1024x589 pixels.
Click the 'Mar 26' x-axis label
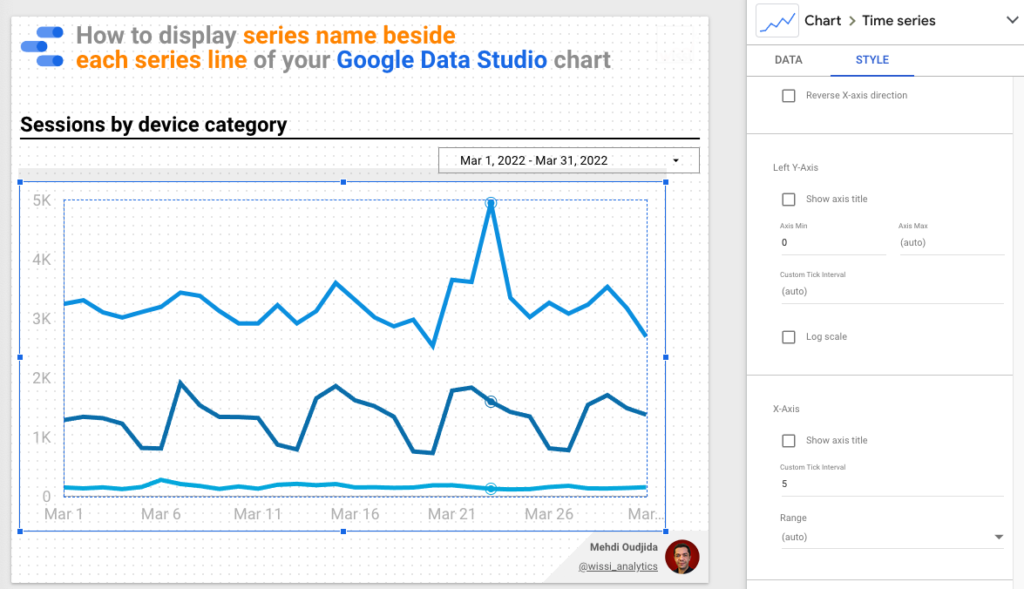coord(549,514)
